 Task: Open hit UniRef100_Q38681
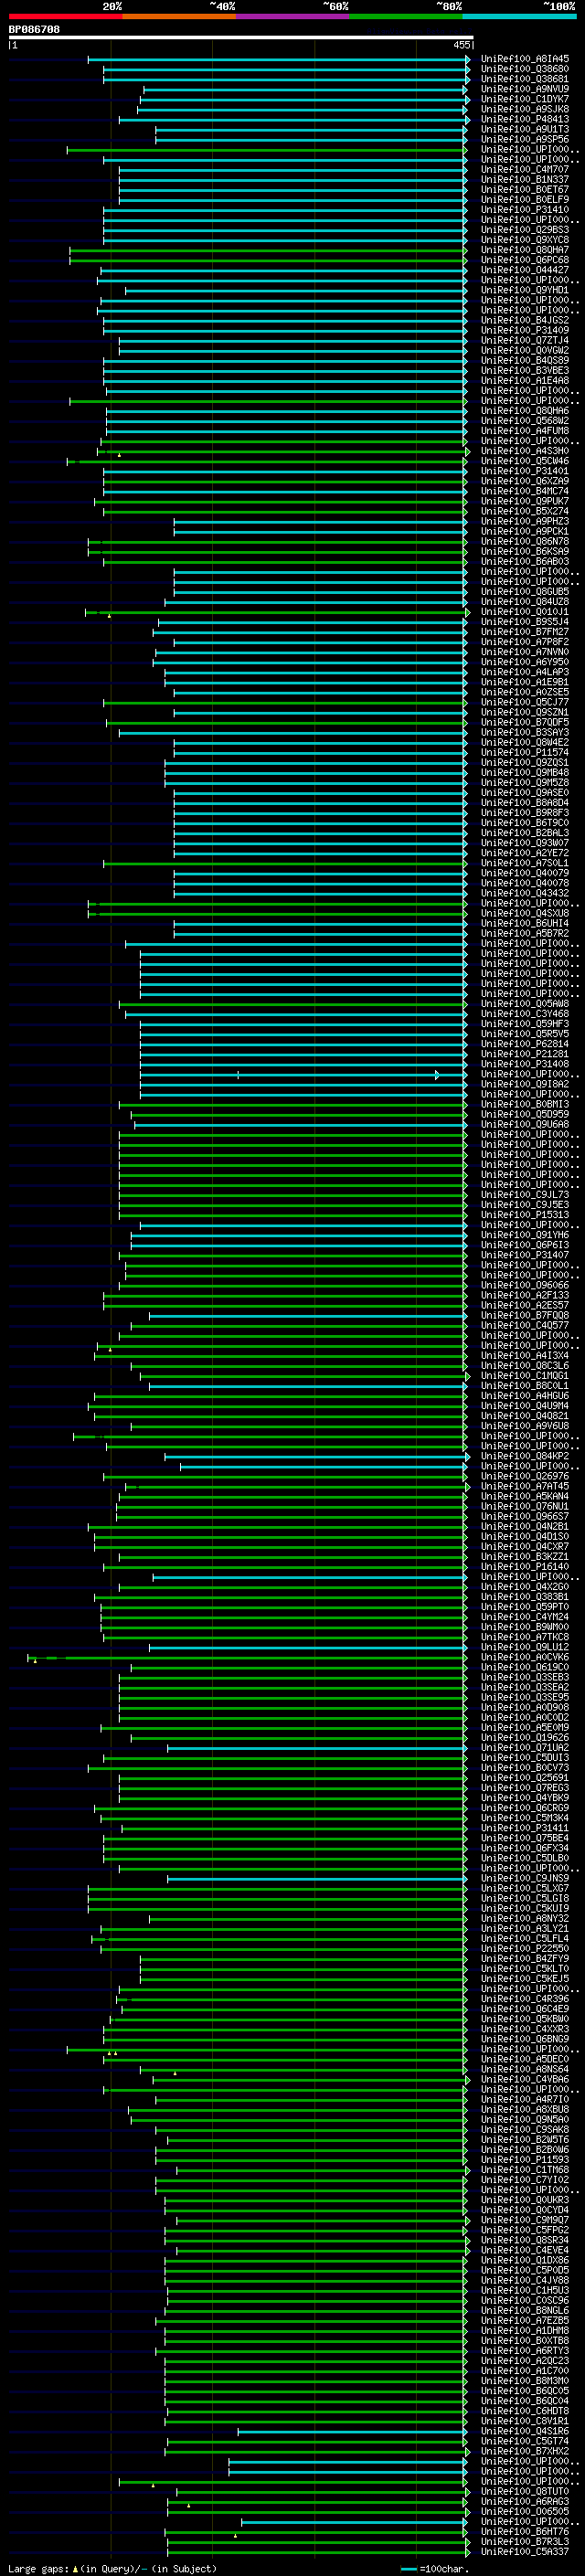(524, 79)
